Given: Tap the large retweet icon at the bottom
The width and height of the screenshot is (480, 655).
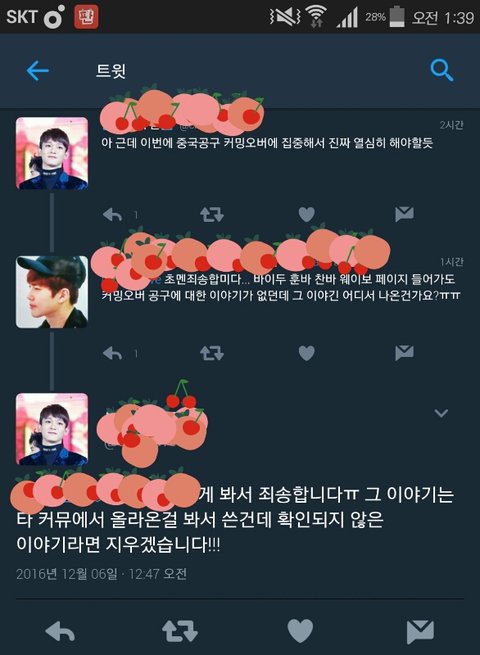Looking at the screenshot, I should click(180, 631).
